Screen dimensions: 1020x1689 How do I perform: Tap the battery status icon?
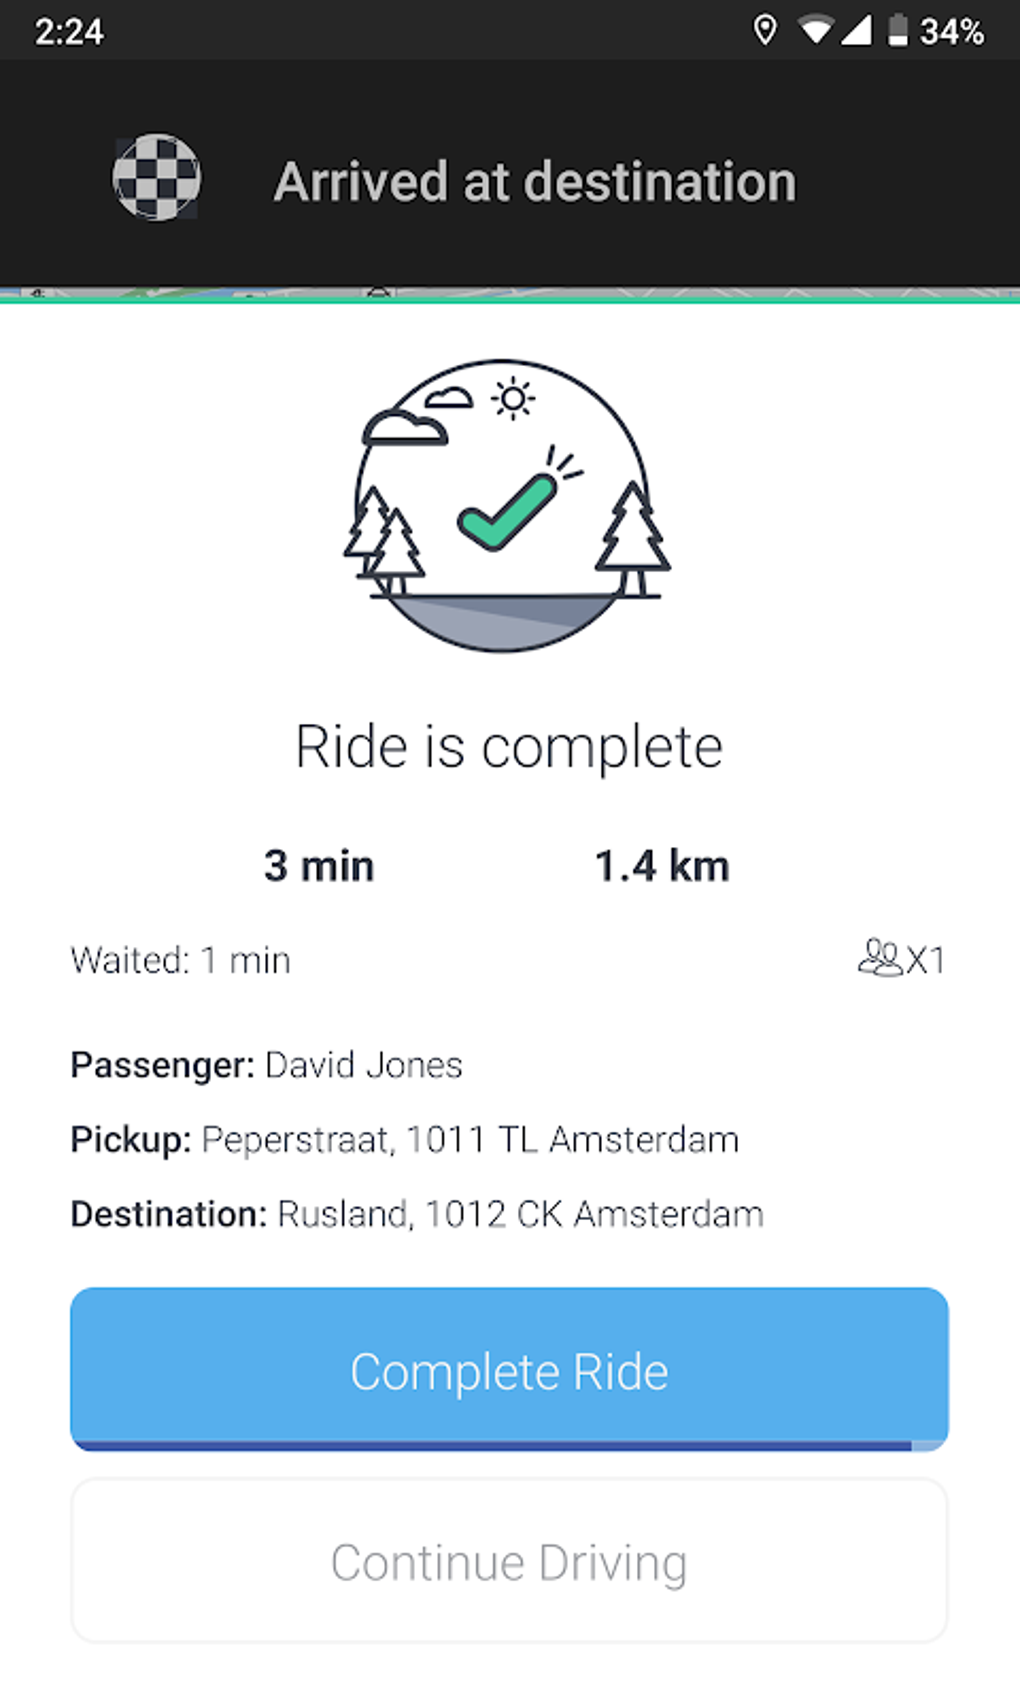coord(898,30)
